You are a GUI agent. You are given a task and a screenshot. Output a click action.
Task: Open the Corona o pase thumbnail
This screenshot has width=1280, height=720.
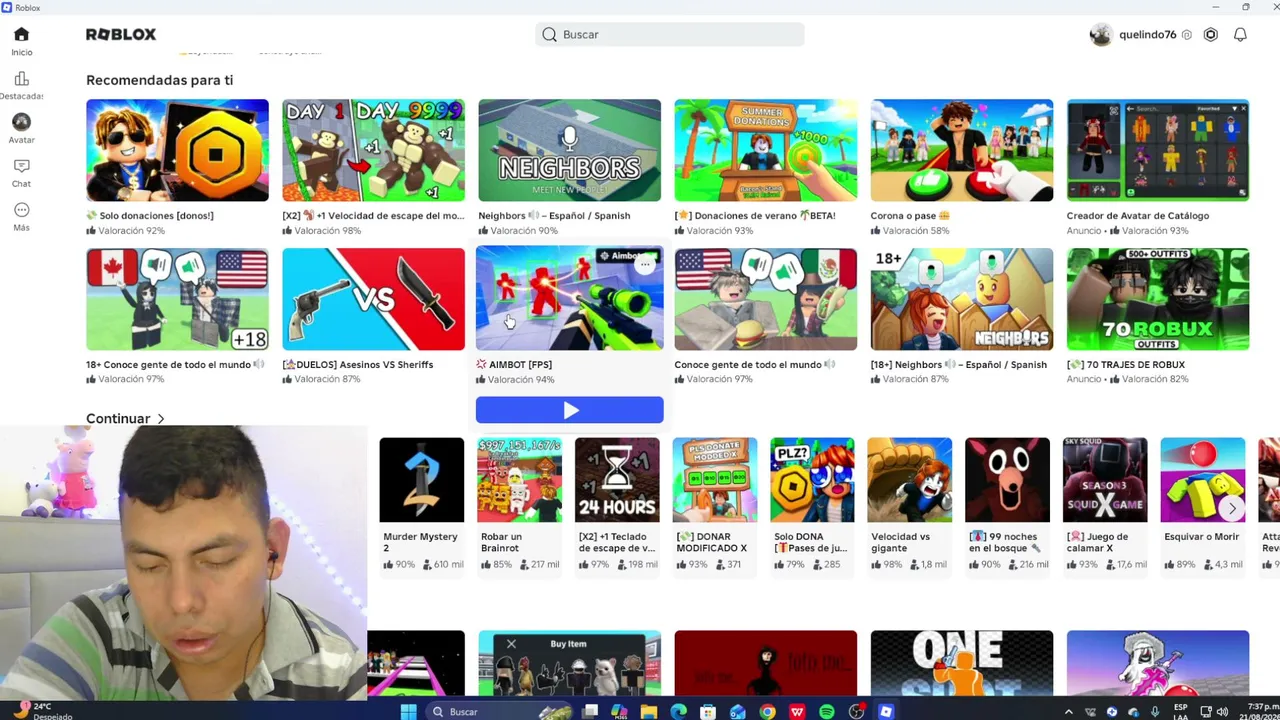tap(961, 150)
